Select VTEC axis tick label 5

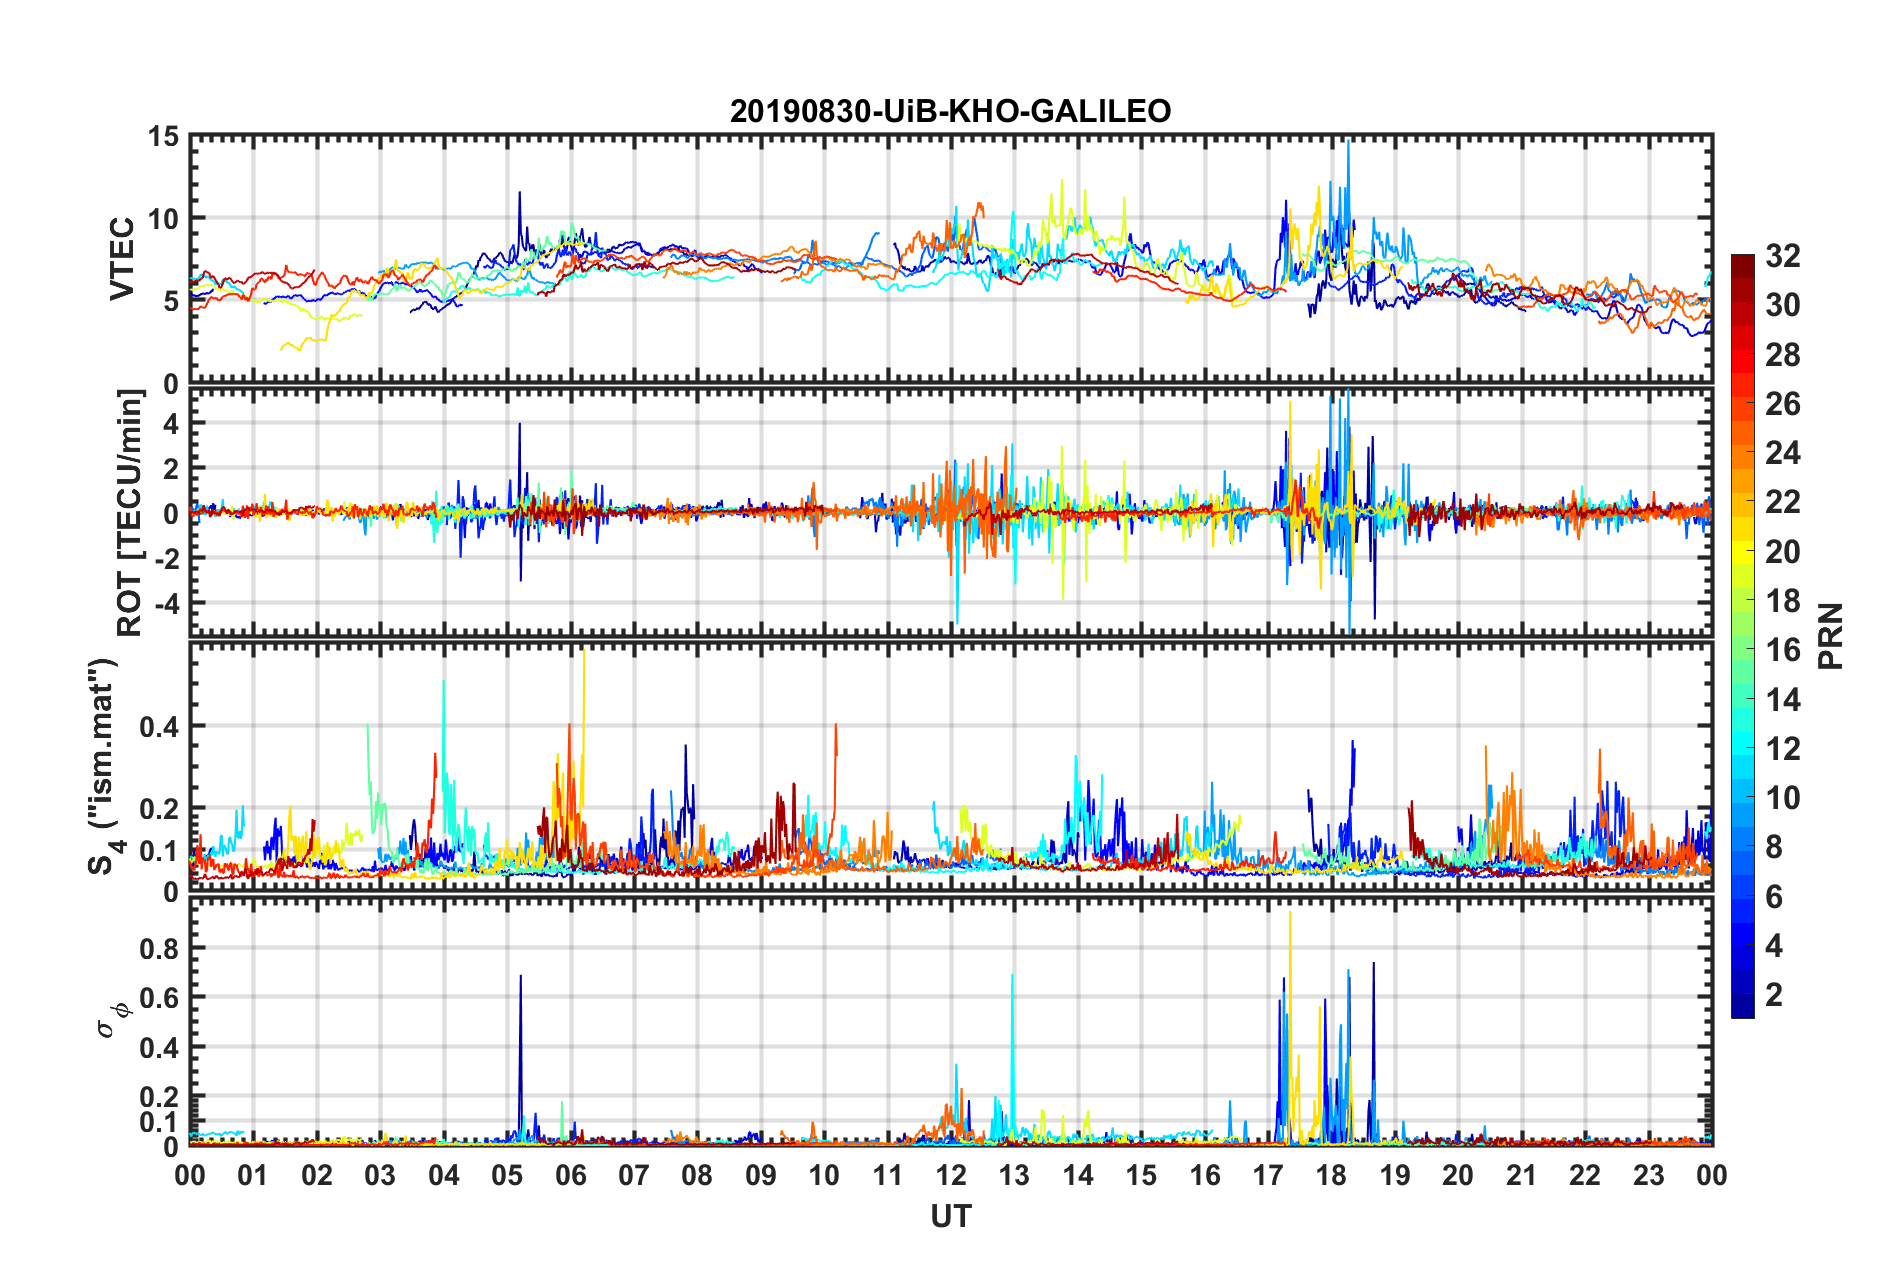tap(171, 302)
